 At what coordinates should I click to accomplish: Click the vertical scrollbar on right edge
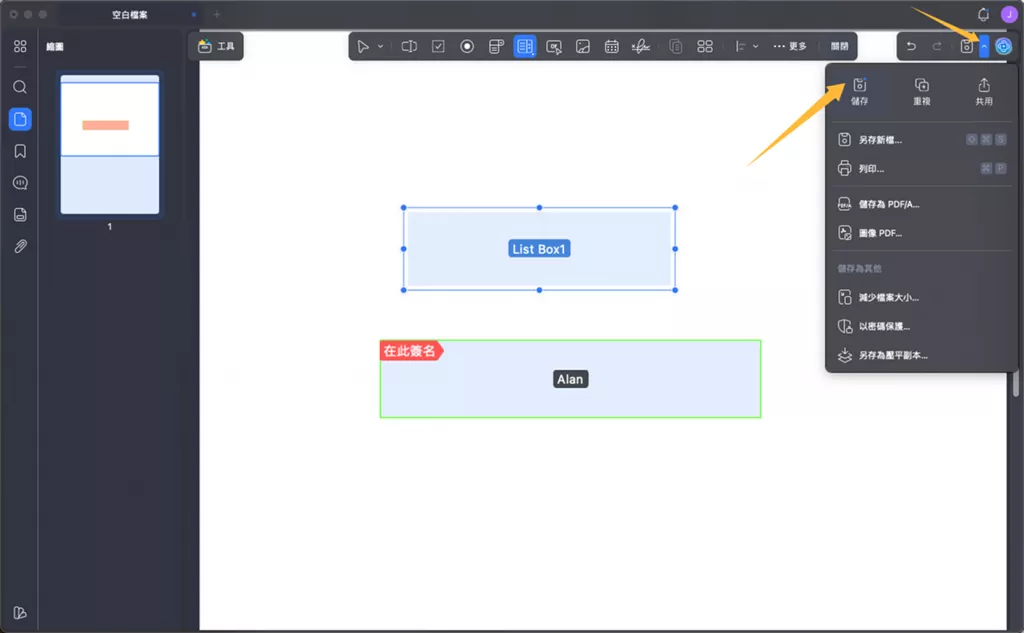(1016, 382)
